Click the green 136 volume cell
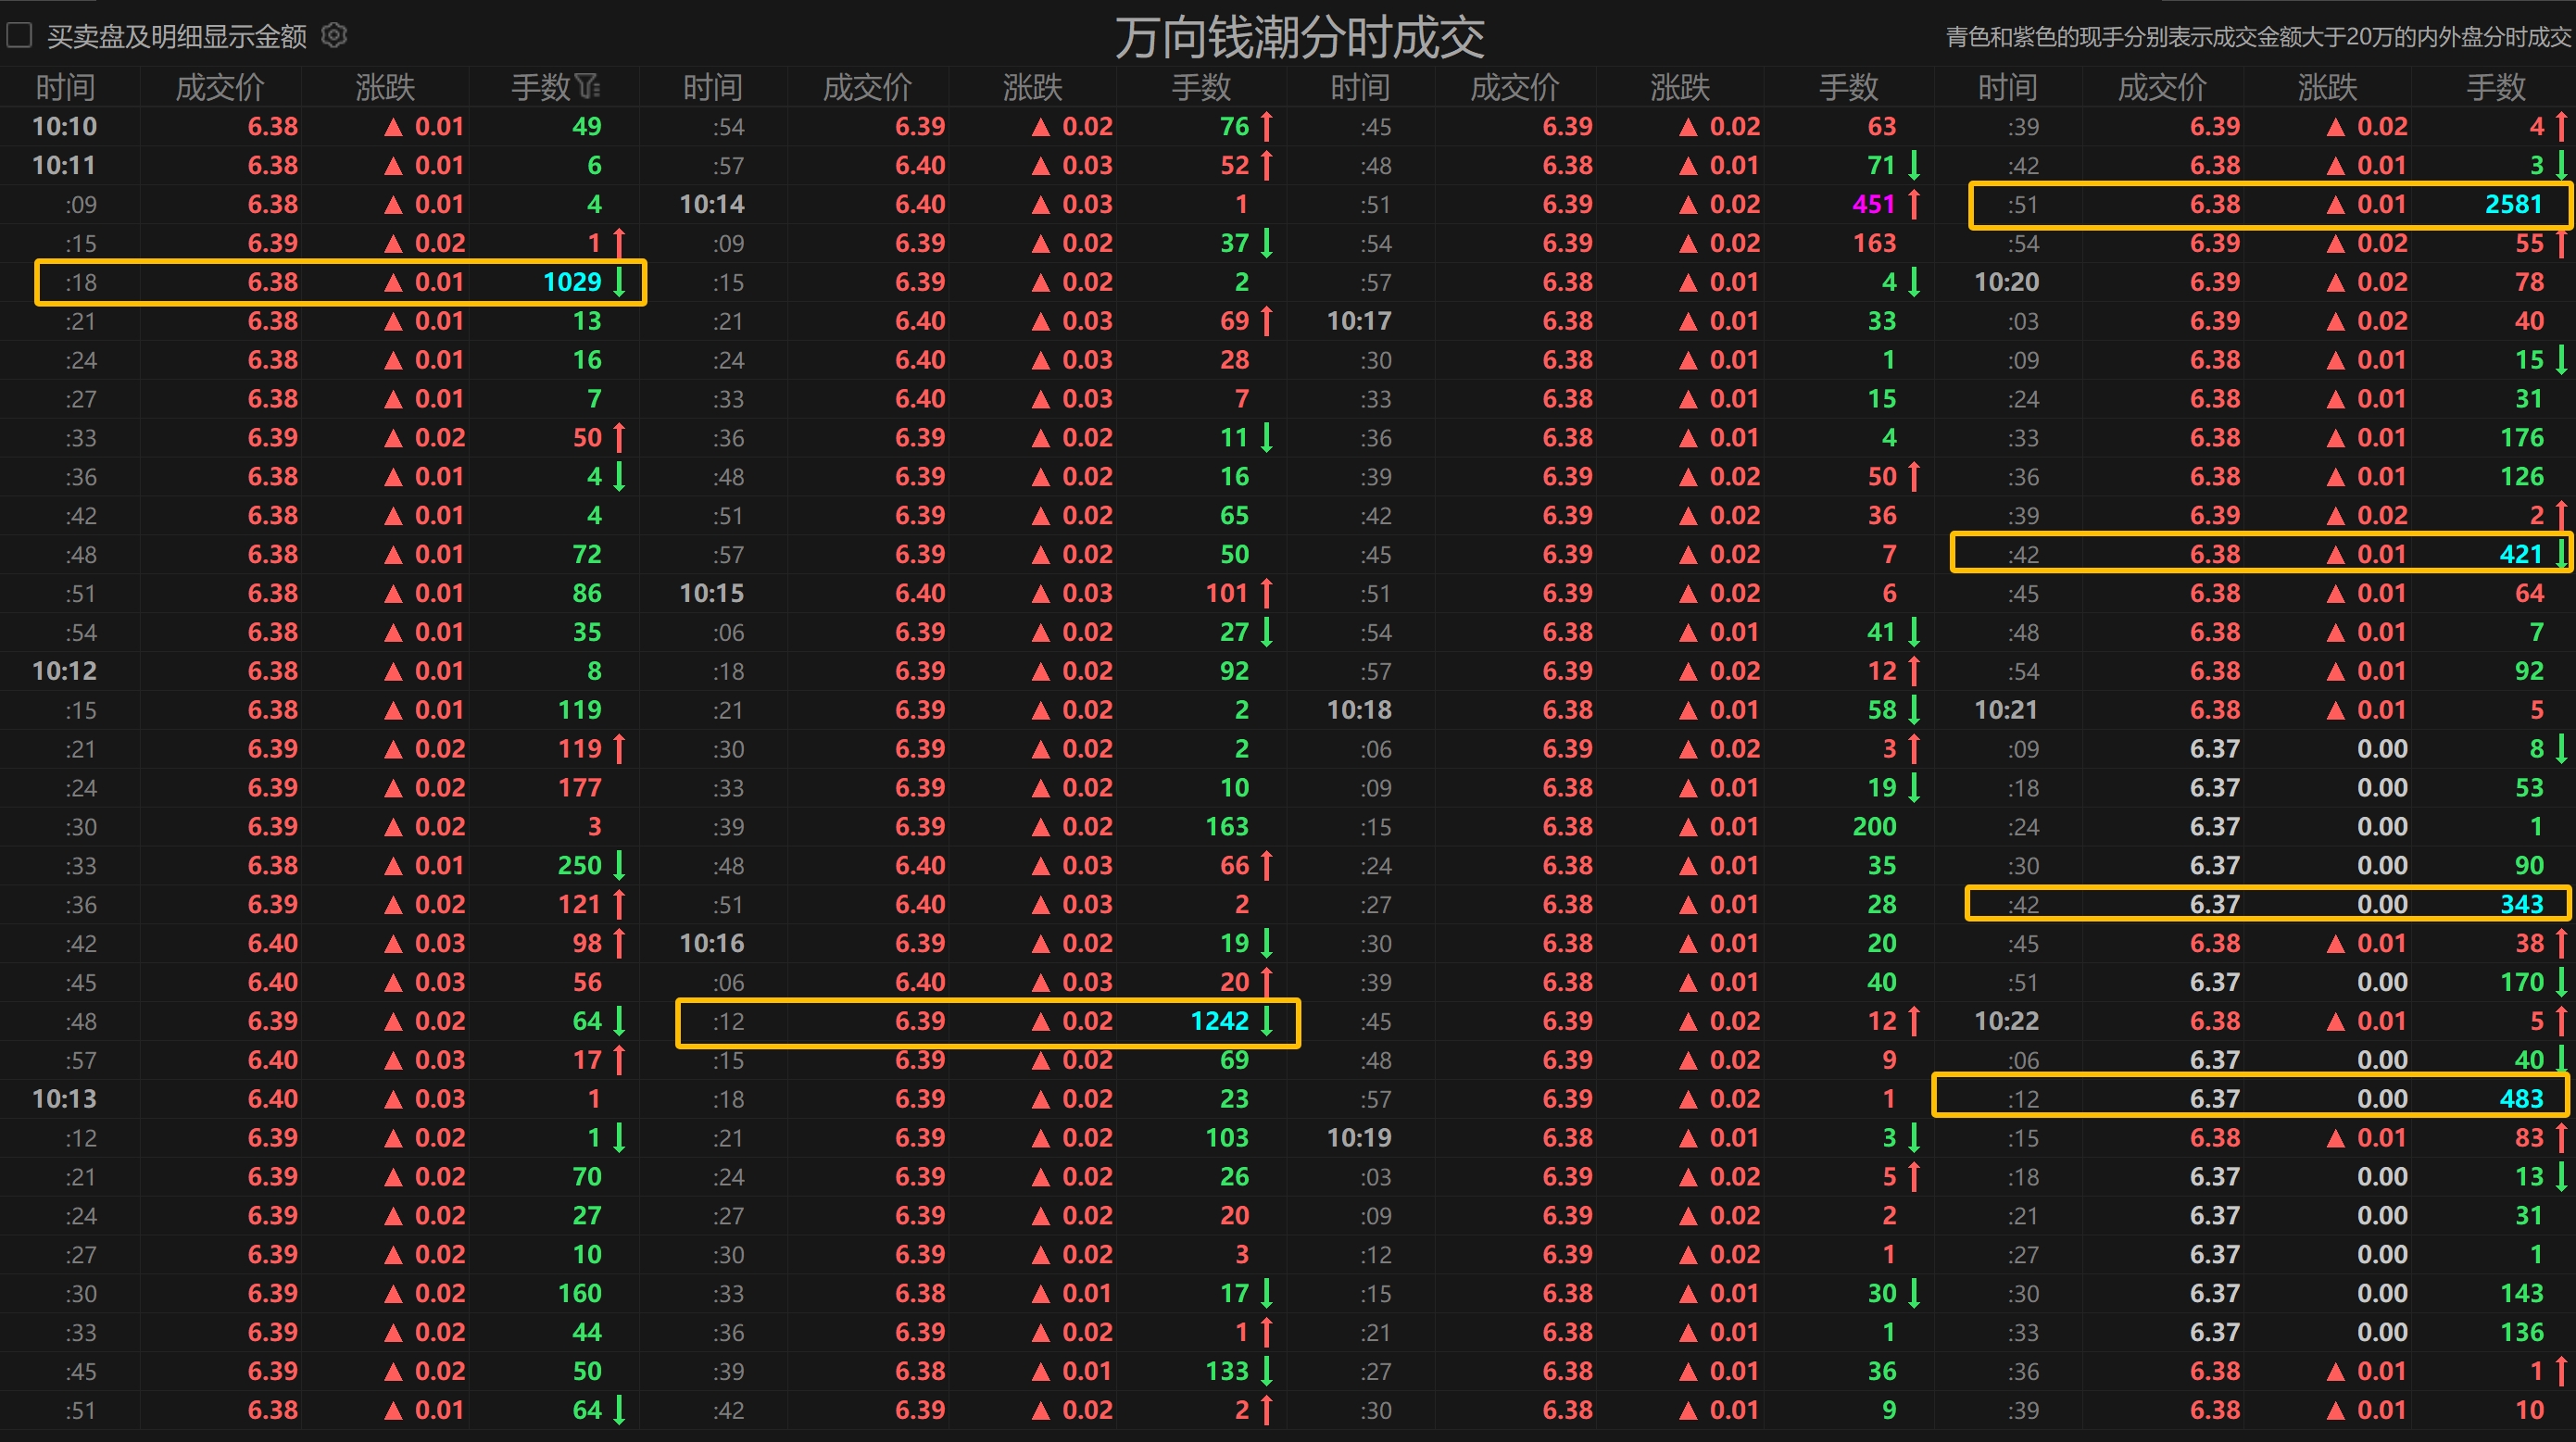The height and width of the screenshot is (1442, 2576). (x=2521, y=1333)
